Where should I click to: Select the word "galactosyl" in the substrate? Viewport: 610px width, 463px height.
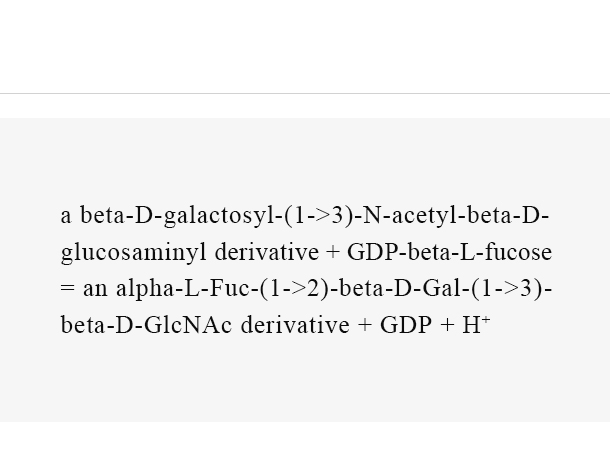click(219, 216)
